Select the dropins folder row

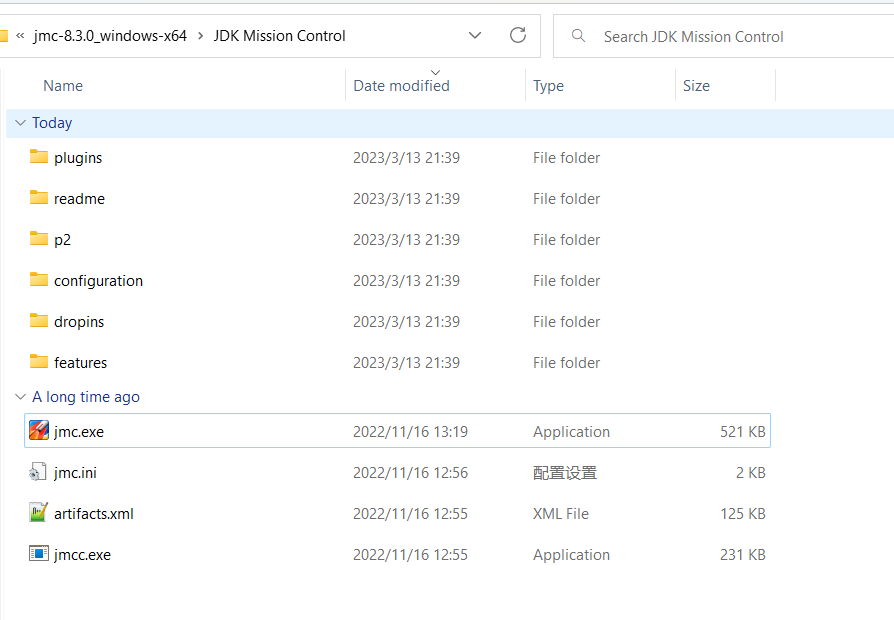pos(397,322)
